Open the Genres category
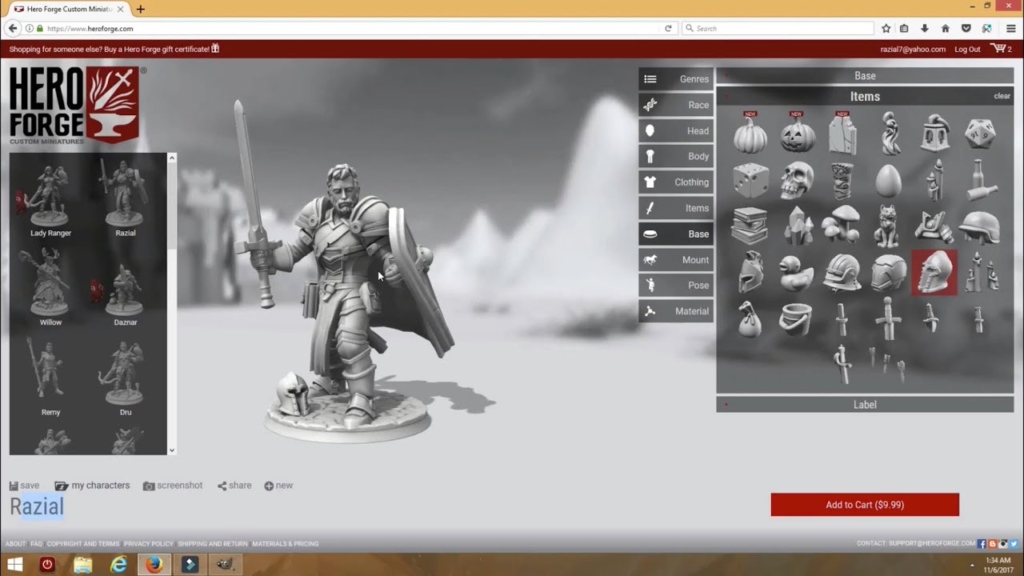The height and width of the screenshot is (576, 1024). (676, 79)
